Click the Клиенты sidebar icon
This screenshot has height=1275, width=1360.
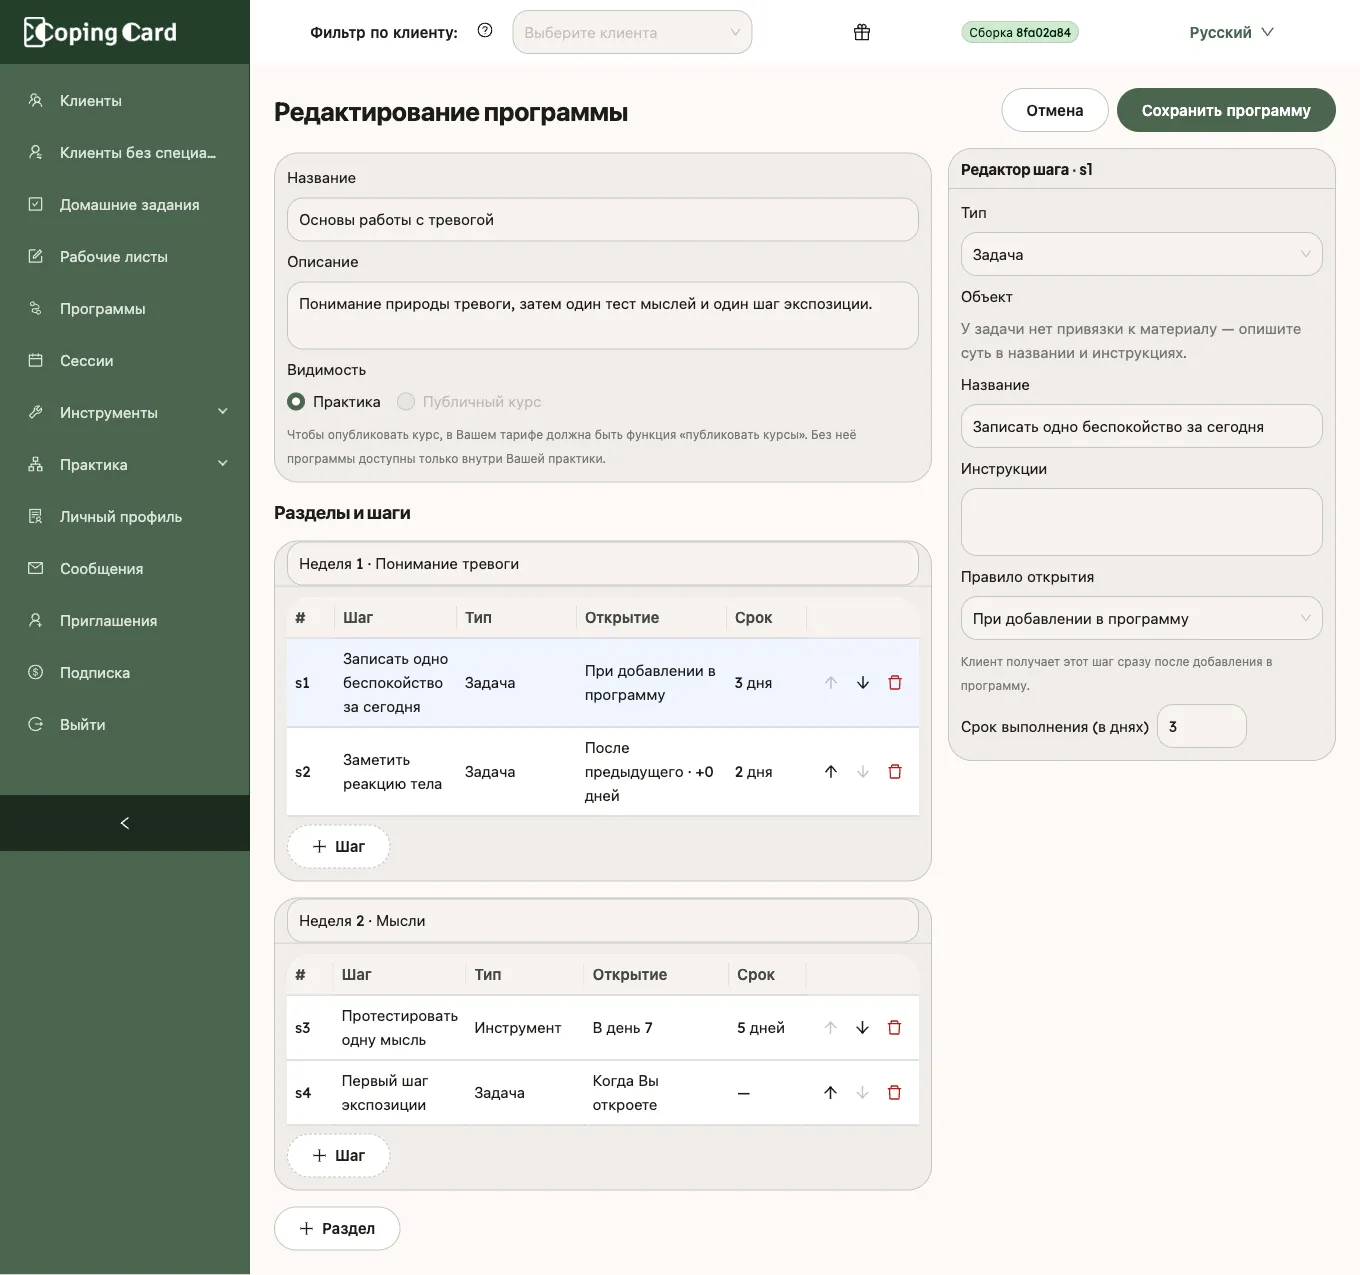pos(36,100)
